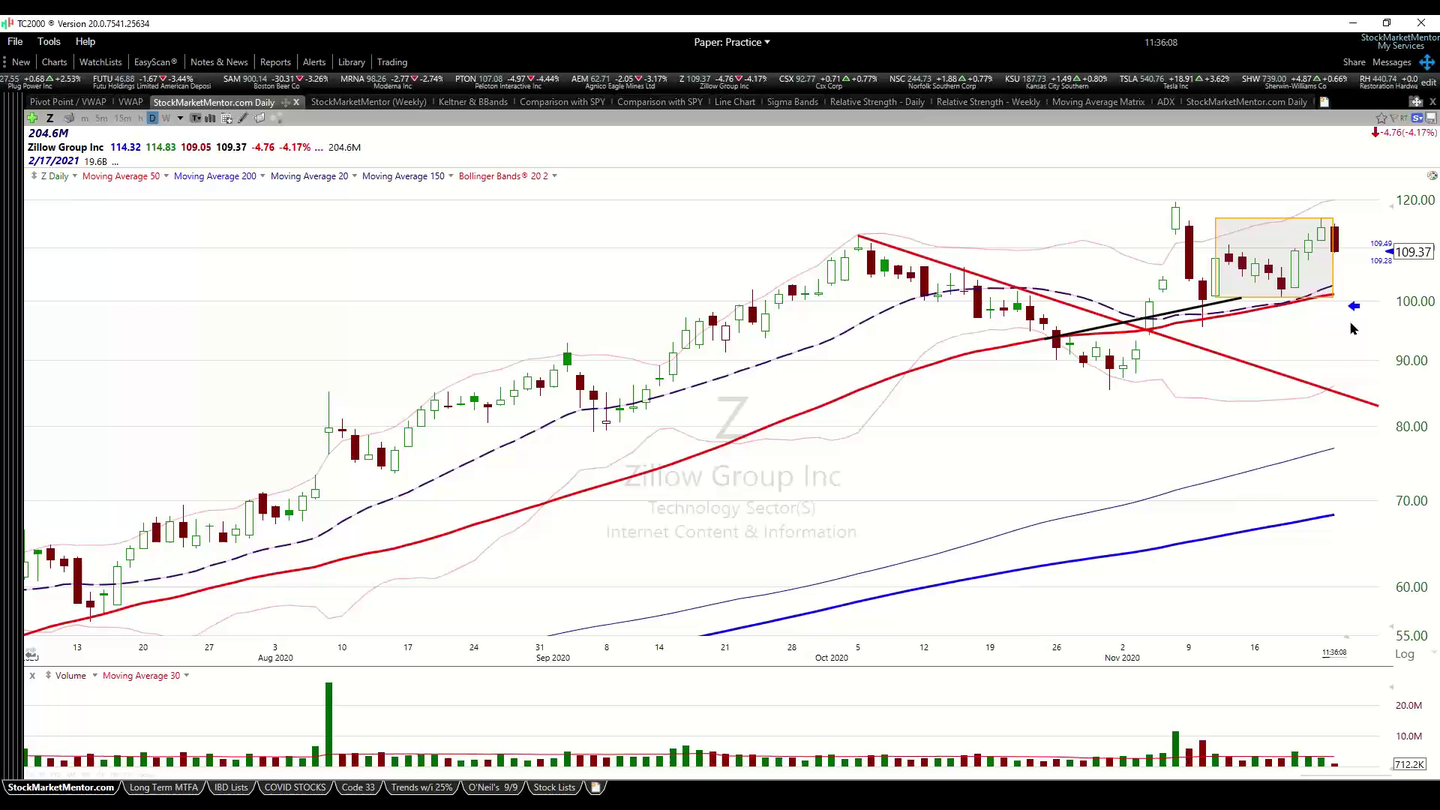1440x810 pixels.
Task: Click the notes tag icon in chart toolbar
Action: [x=260, y=118]
